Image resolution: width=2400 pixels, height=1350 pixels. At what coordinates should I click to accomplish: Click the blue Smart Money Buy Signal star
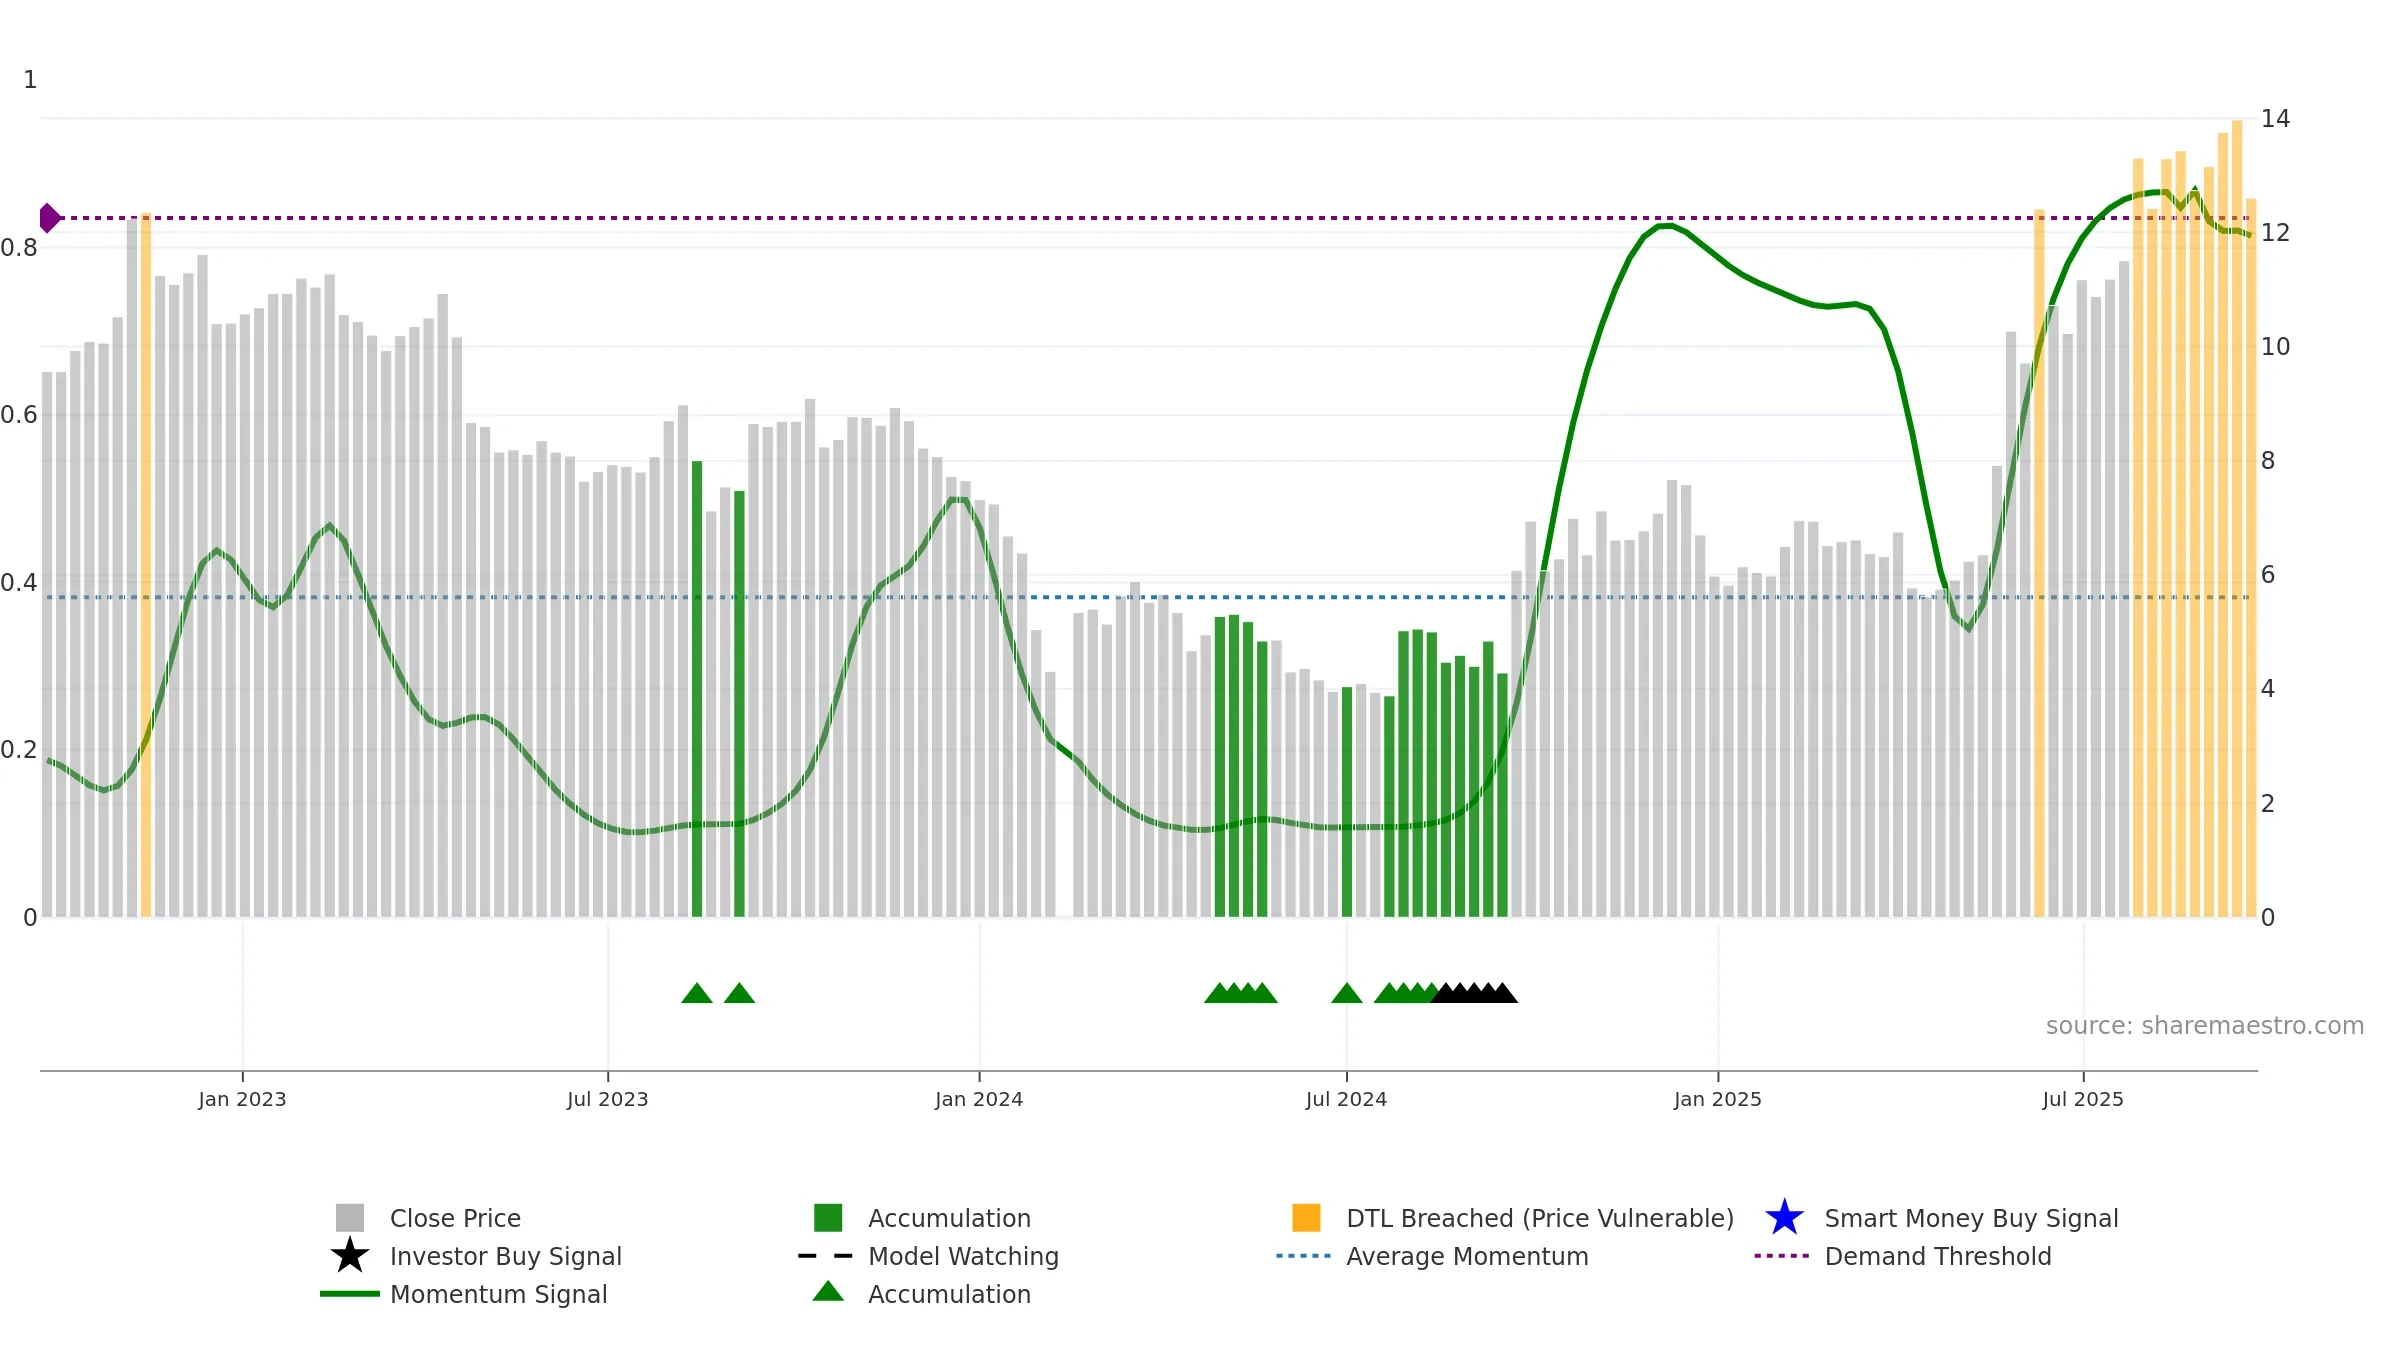point(1784,1218)
